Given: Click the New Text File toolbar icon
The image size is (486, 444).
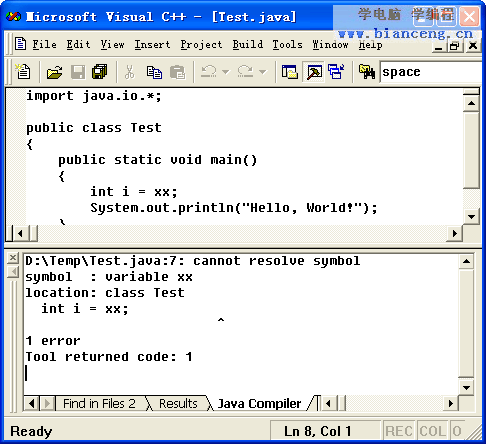Looking at the screenshot, I should [23, 71].
